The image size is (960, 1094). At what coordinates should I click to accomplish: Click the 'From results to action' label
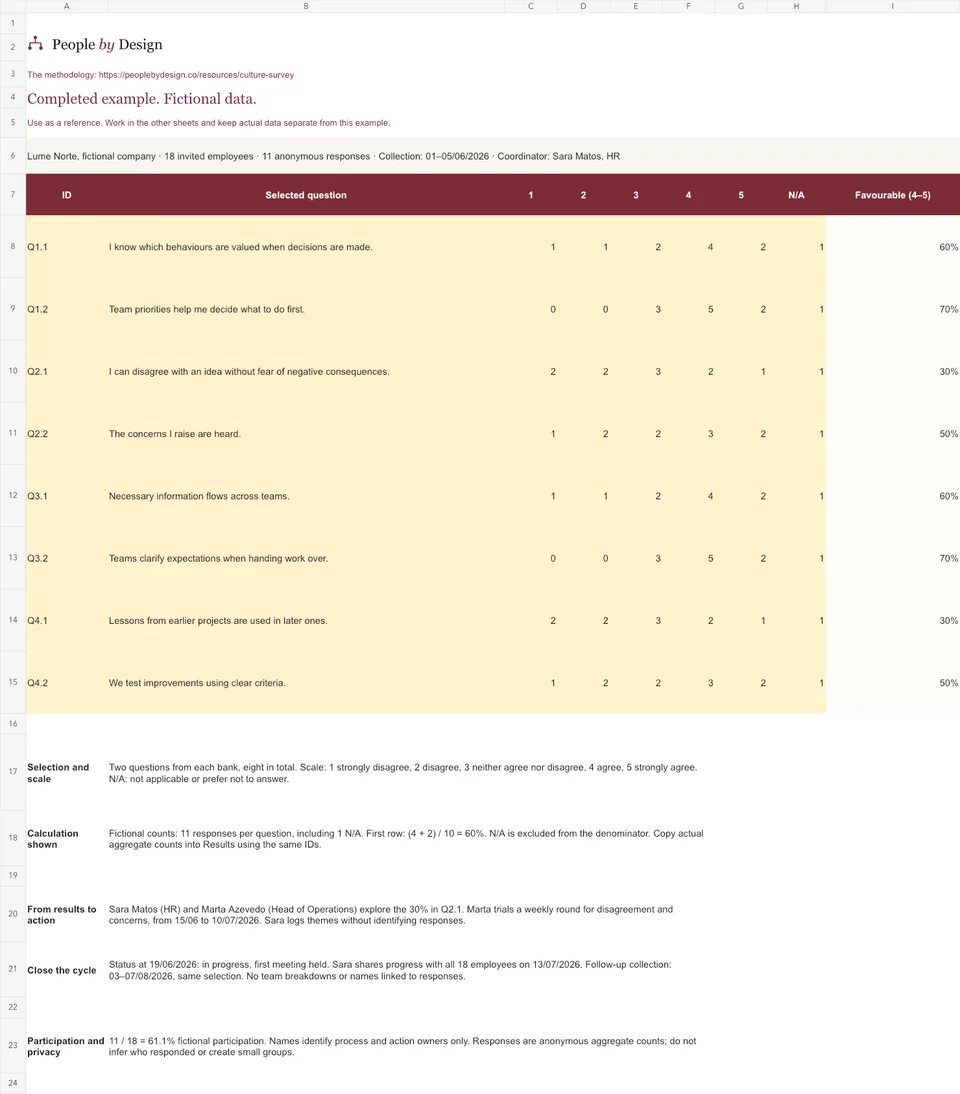pos(62,915)
